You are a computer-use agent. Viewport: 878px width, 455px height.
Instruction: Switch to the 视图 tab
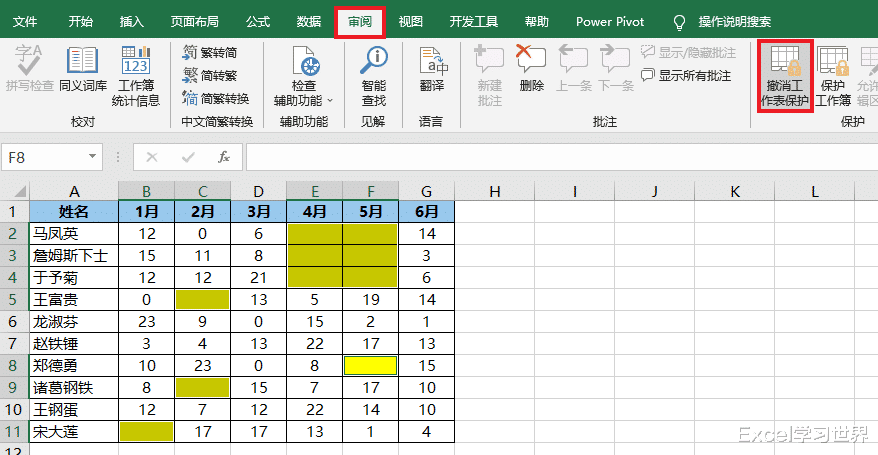point(410,22)
